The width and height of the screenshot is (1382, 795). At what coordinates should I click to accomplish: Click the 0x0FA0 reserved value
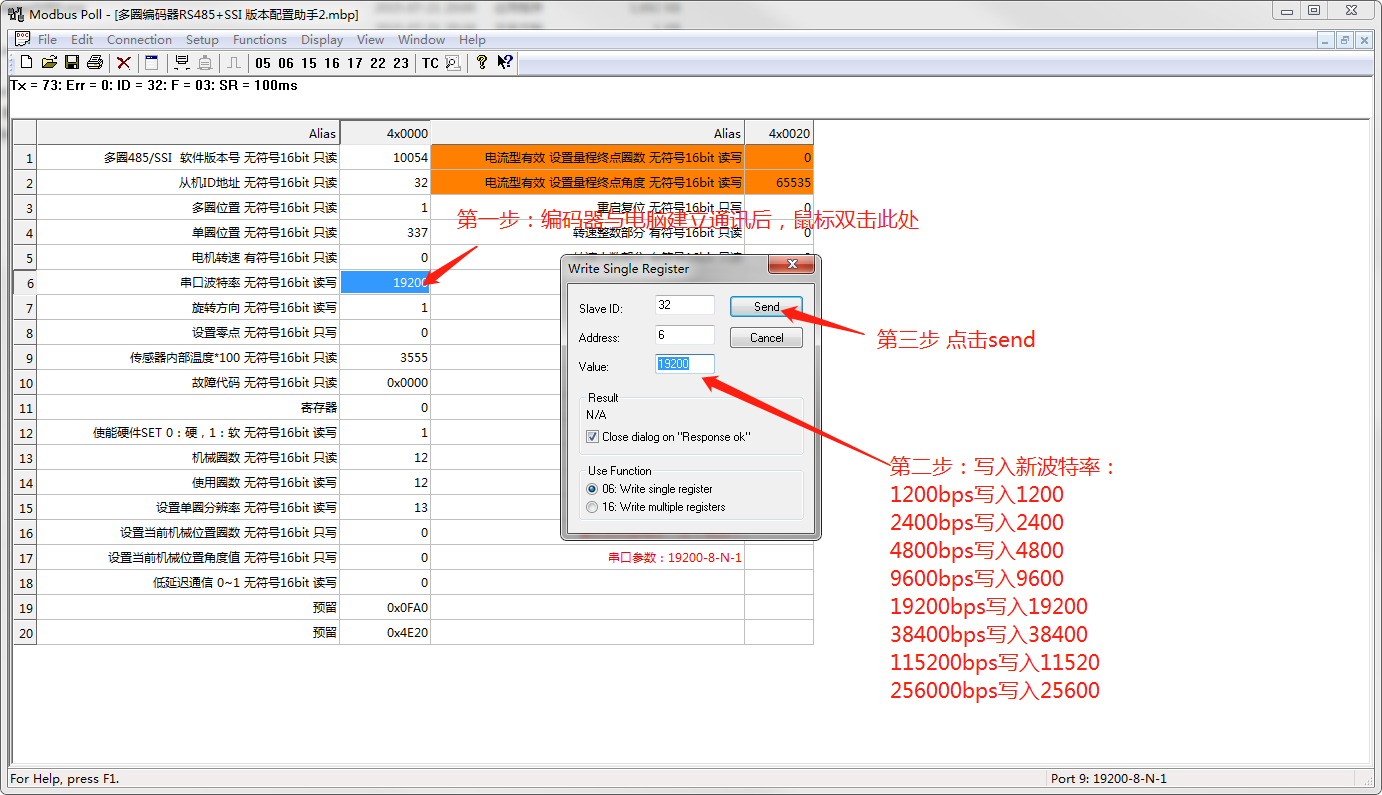click(x=385, y=607)
